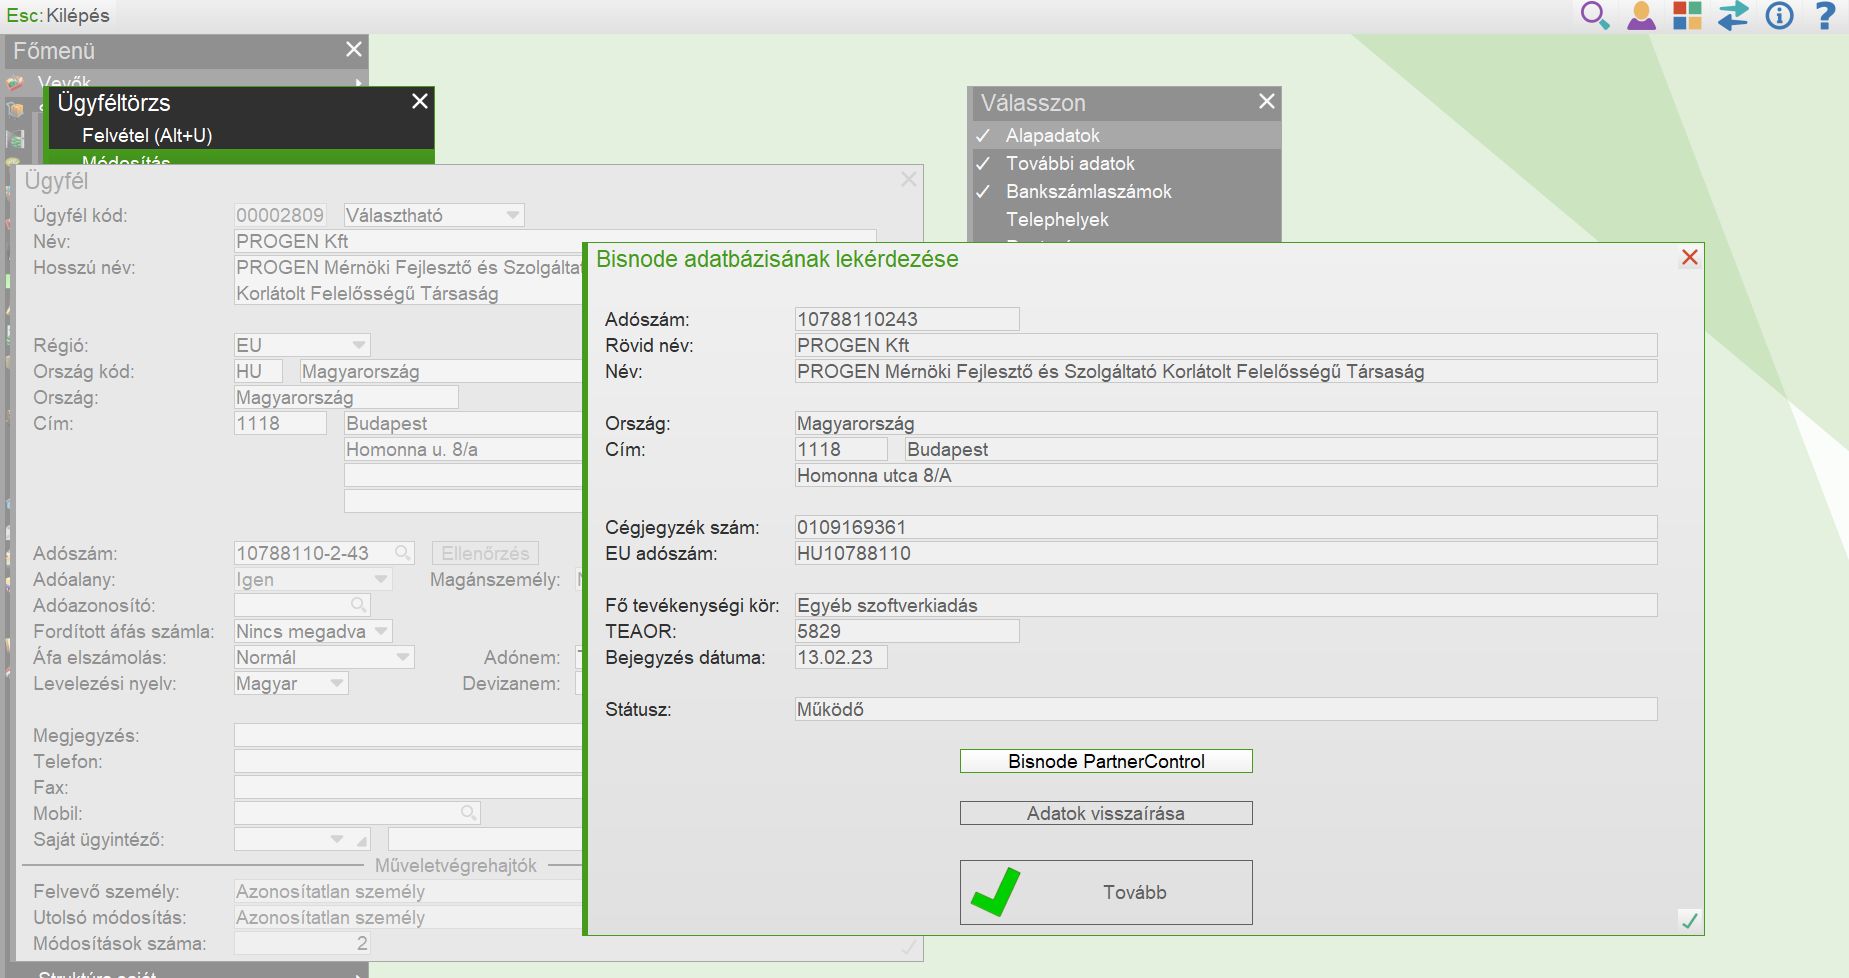
Task: Click the small checkmark in Bisnode dialog corner
Action: tap(1689, 920)
